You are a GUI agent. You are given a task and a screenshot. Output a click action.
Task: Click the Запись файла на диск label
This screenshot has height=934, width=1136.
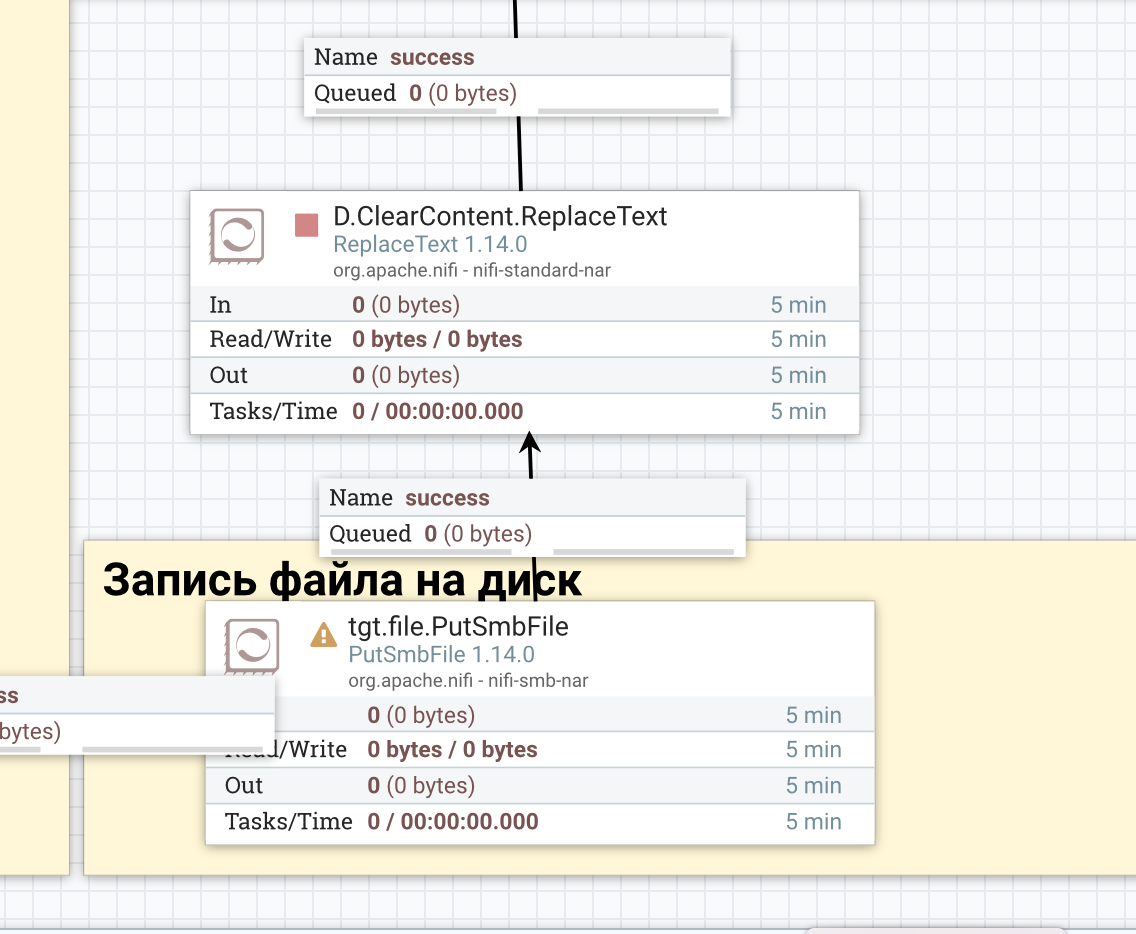click(342, 580)
